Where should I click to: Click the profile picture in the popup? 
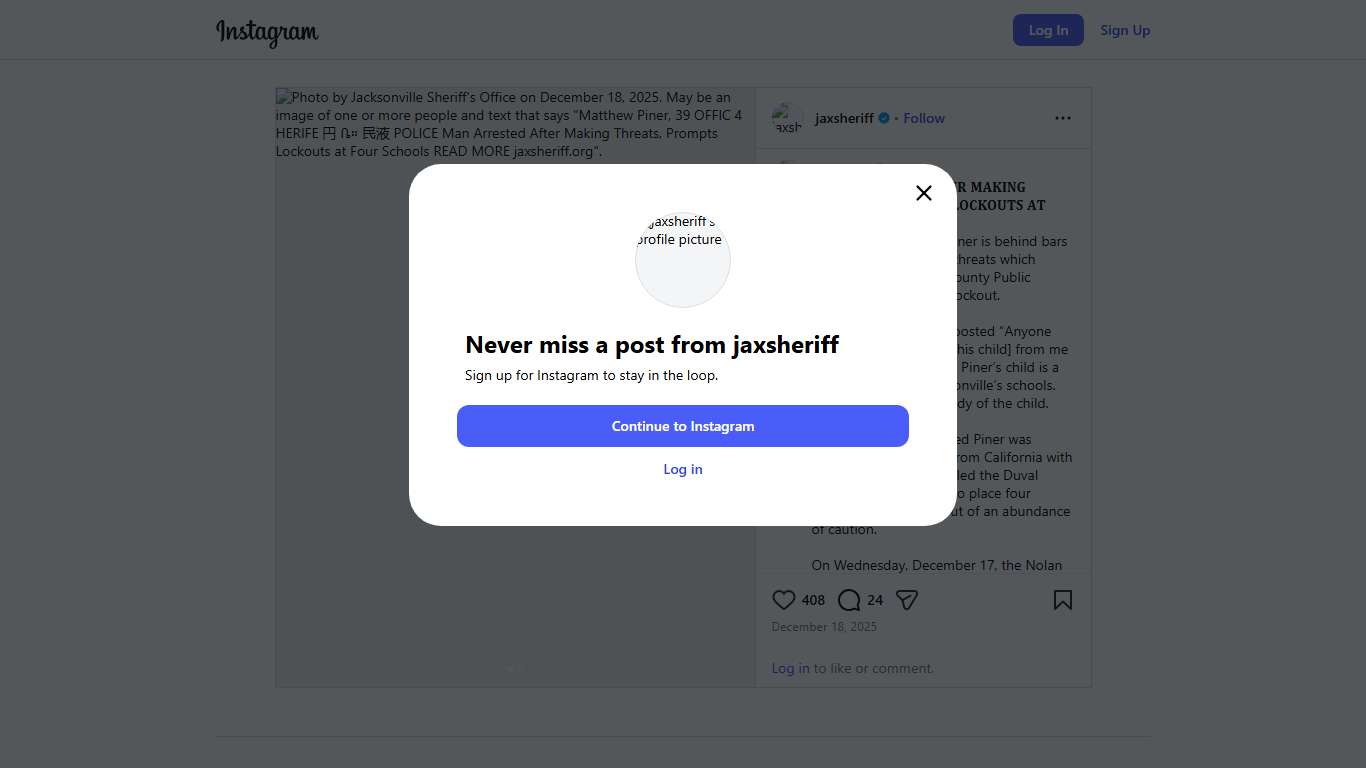pos(683,259)
